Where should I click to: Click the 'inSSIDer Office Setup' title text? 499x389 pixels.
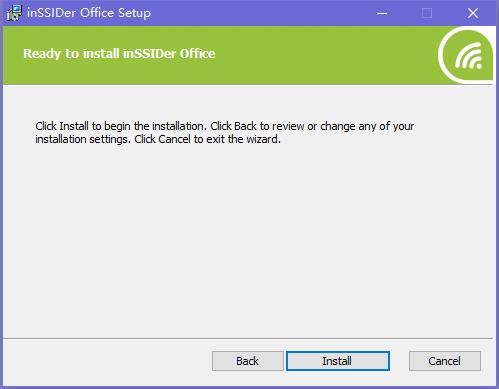pyautogui.click(x=89, y=13)
